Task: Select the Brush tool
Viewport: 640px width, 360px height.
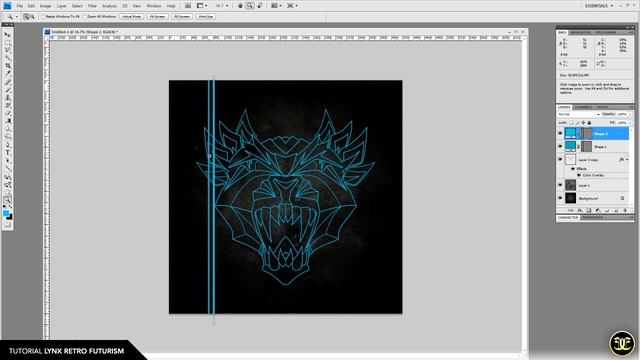Action: click(7, 90)
